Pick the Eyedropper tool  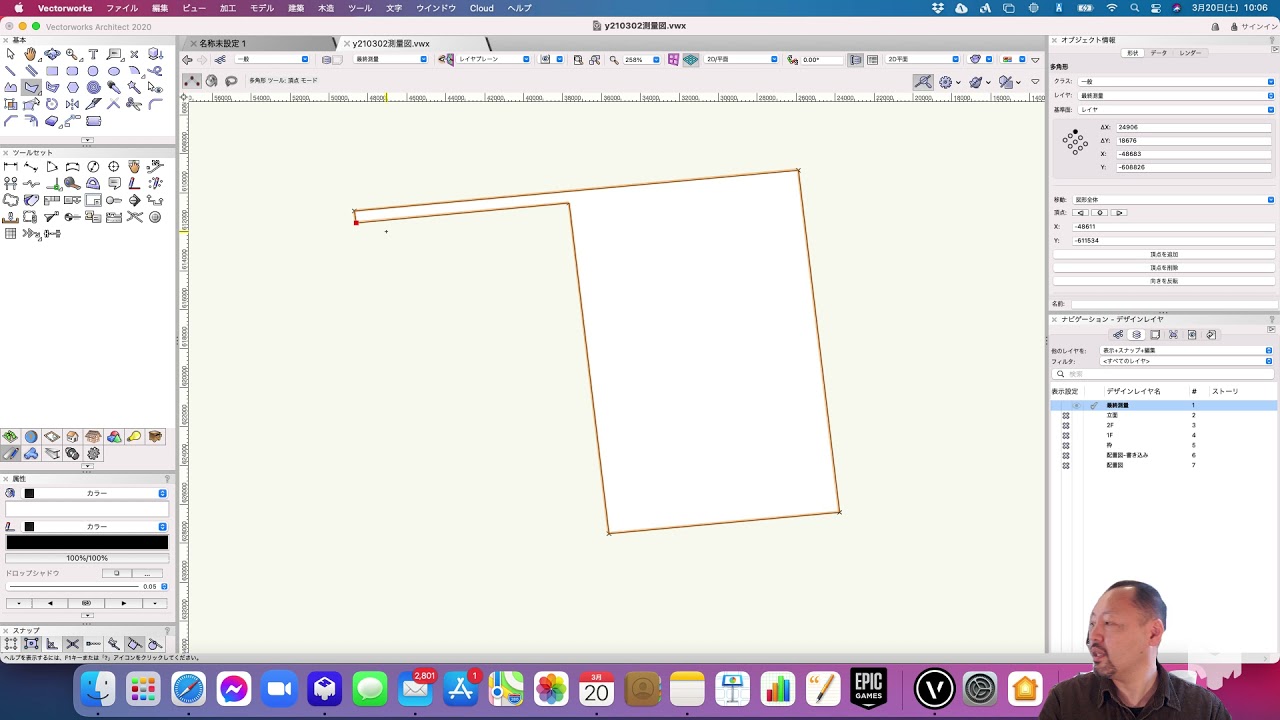click(x=114, y=88)
